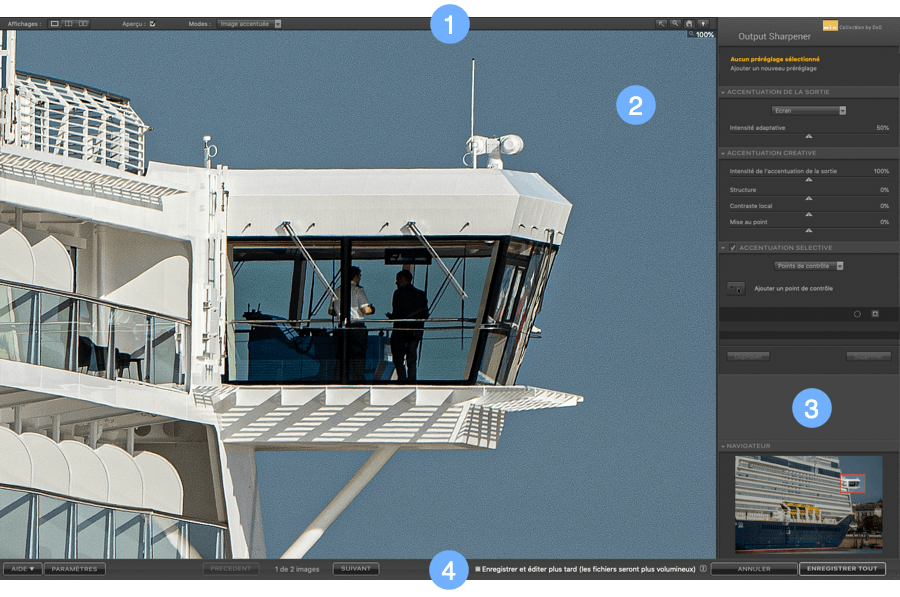Click the Mise au point slider handle
Image resolution: width=900 pixels, height=597 pixels.
pyautogui.click(x=809, y=230)
